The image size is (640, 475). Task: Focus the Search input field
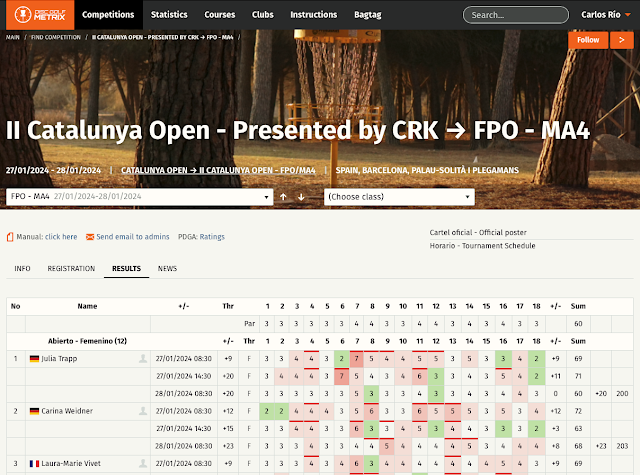point(516,15)
